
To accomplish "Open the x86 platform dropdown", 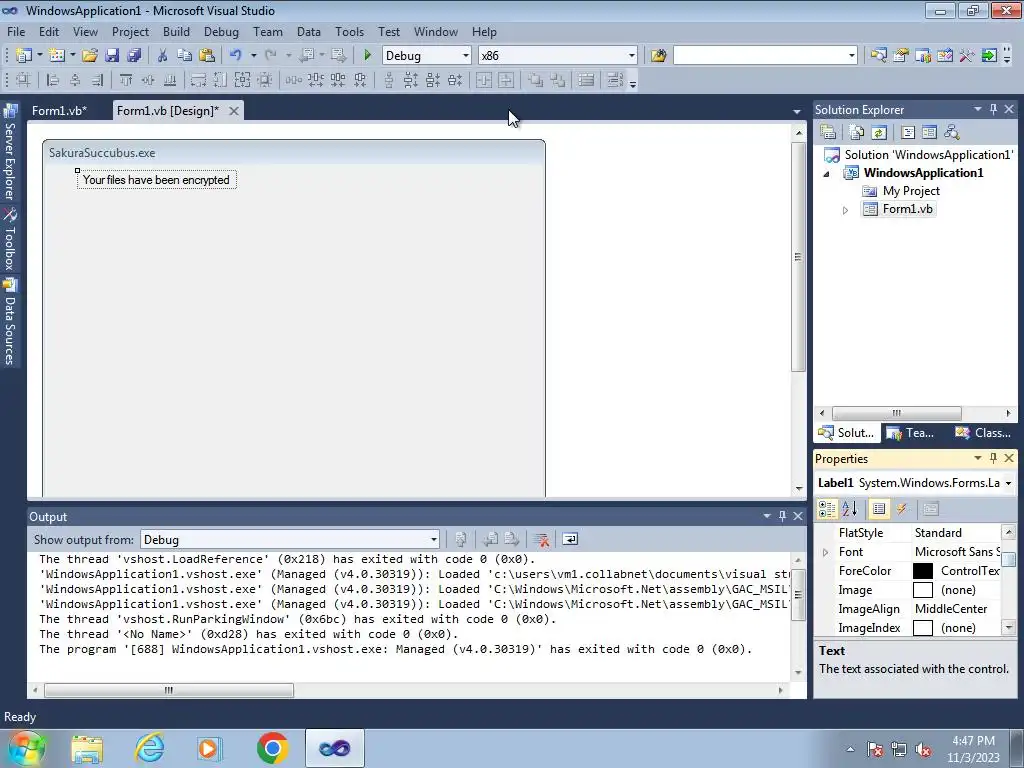I will (x=632, y=56).
